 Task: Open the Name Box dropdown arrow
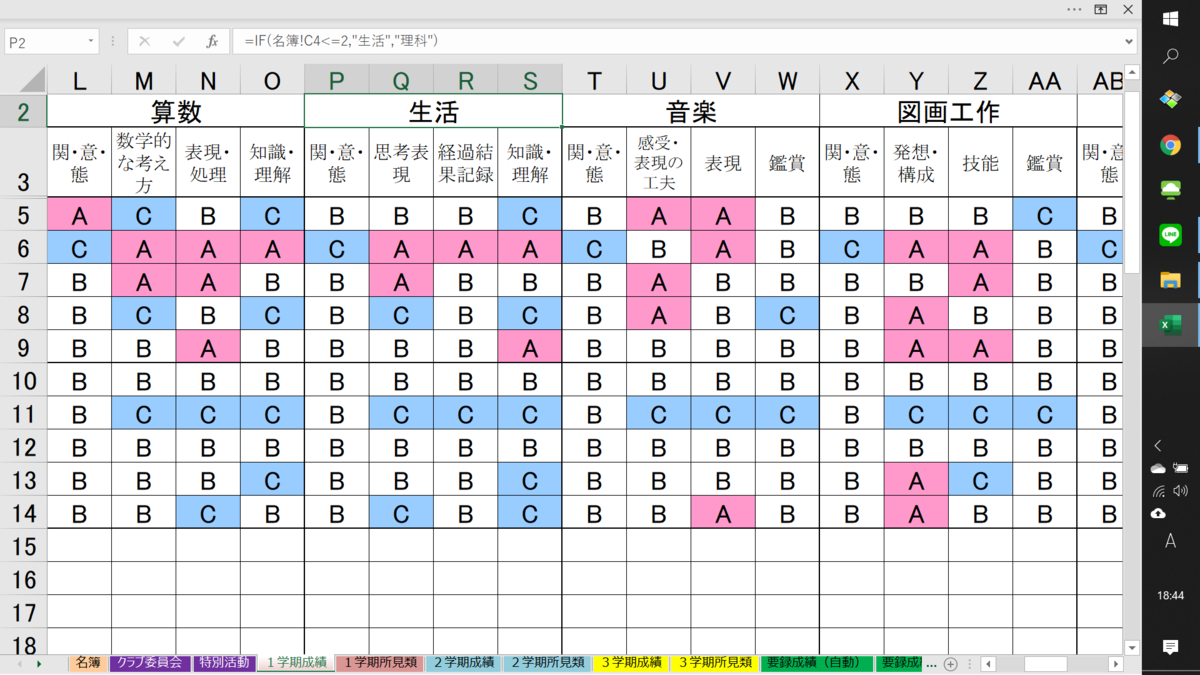[x=91, y=42]
